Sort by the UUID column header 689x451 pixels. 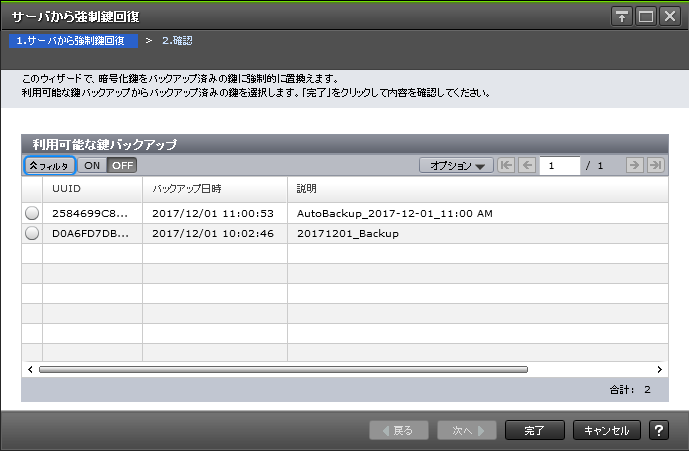point(92,189)
